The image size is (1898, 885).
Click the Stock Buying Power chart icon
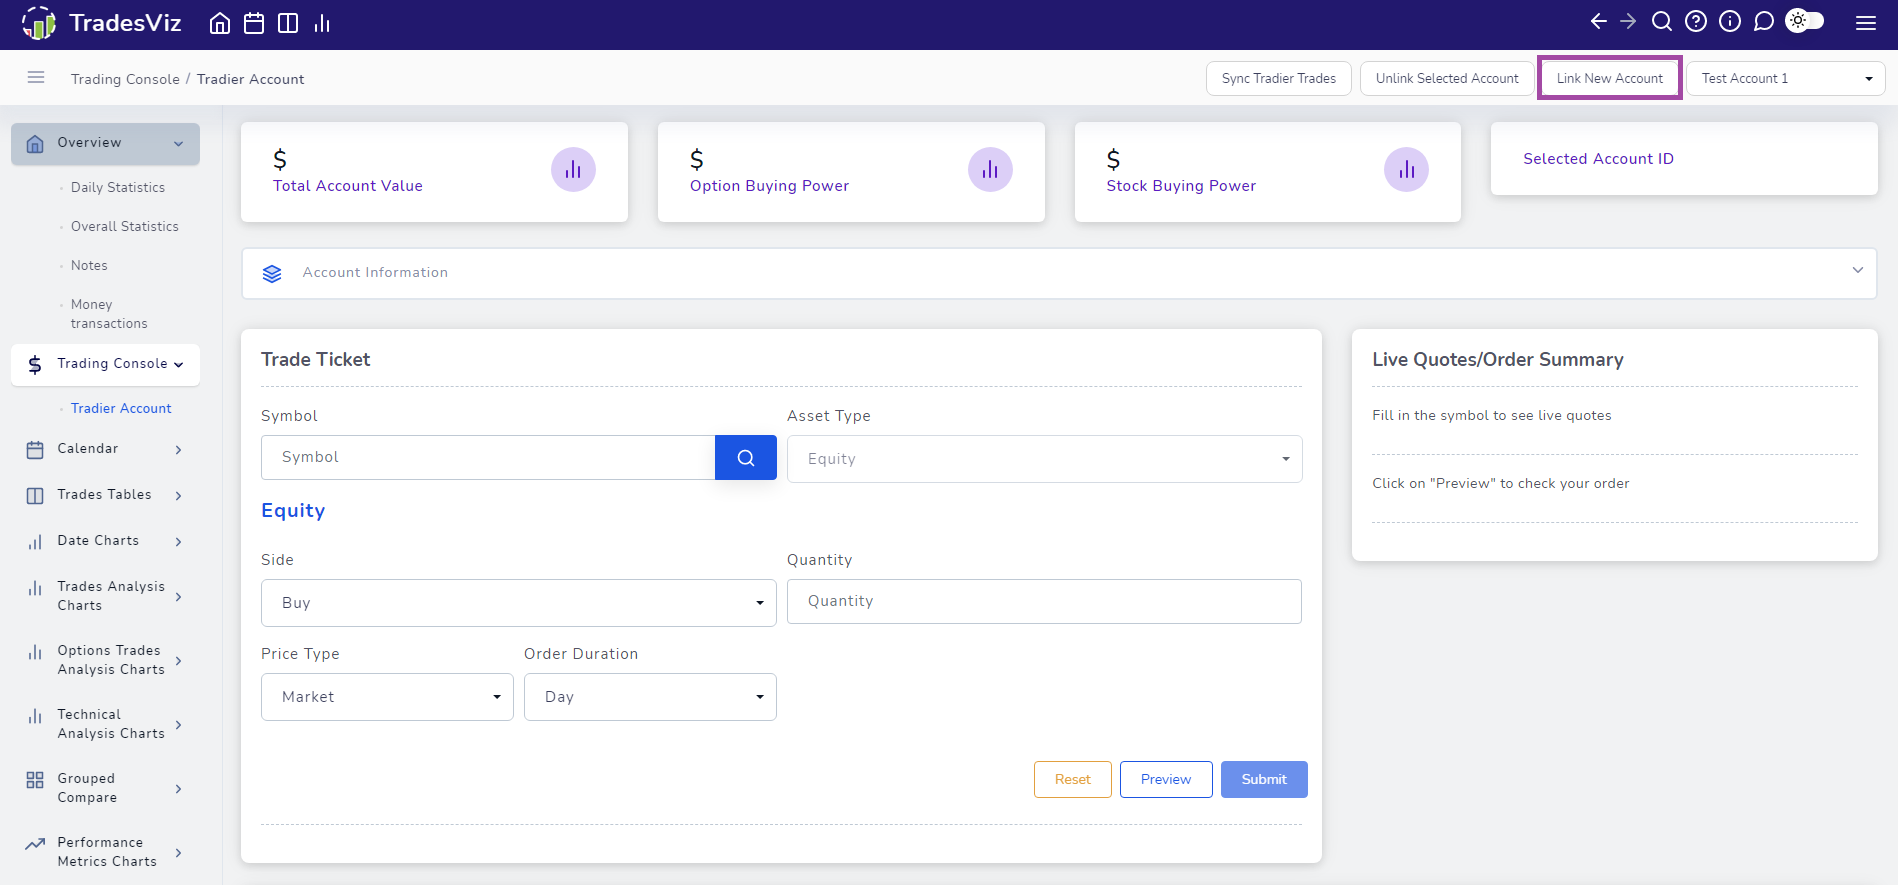click(1406, 170)
